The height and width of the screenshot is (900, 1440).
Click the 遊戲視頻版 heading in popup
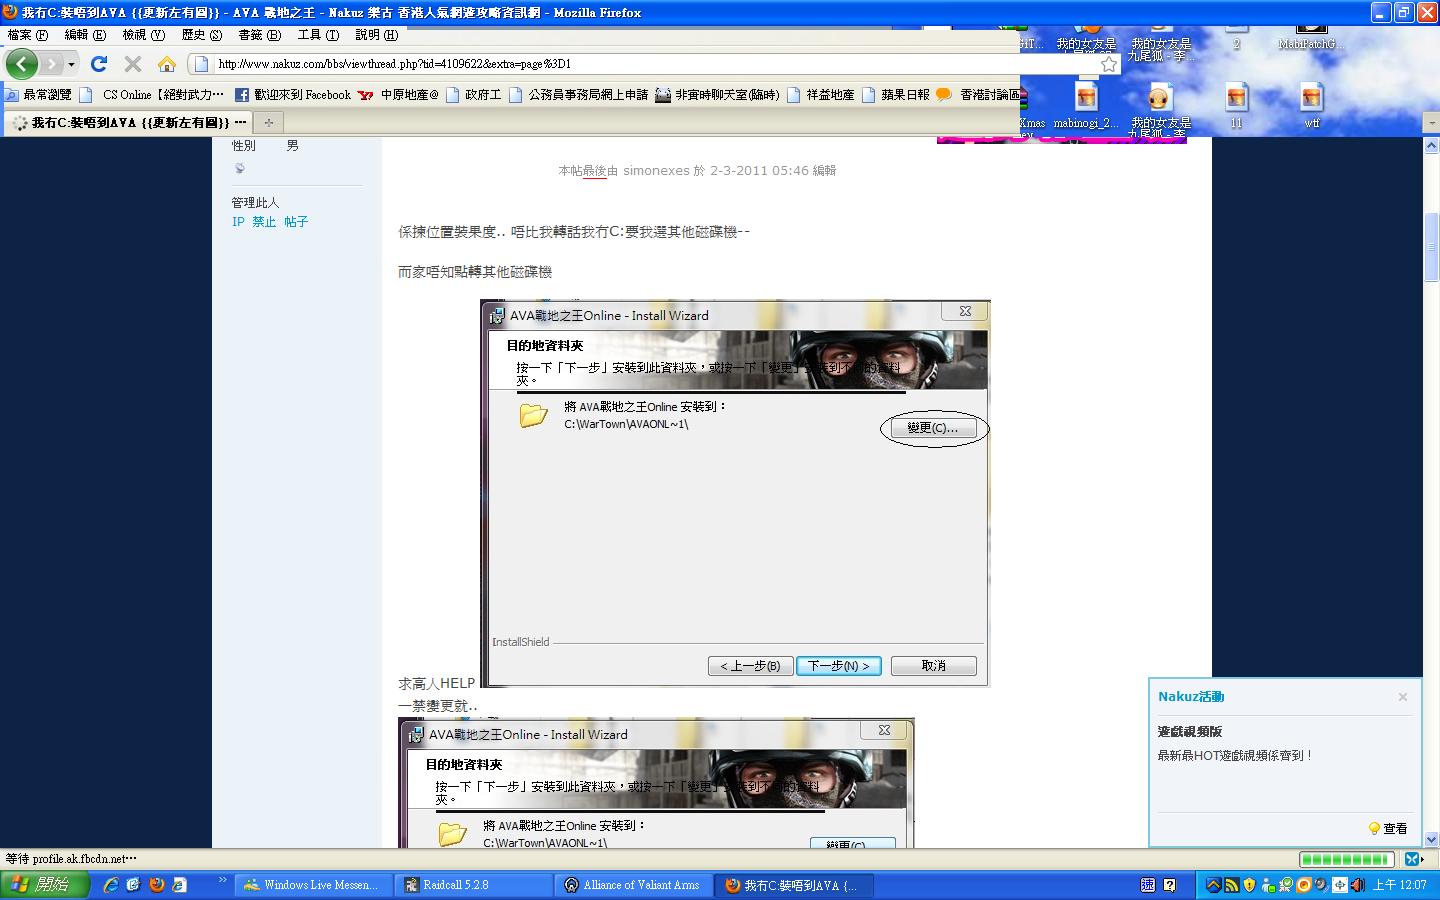1190,732
